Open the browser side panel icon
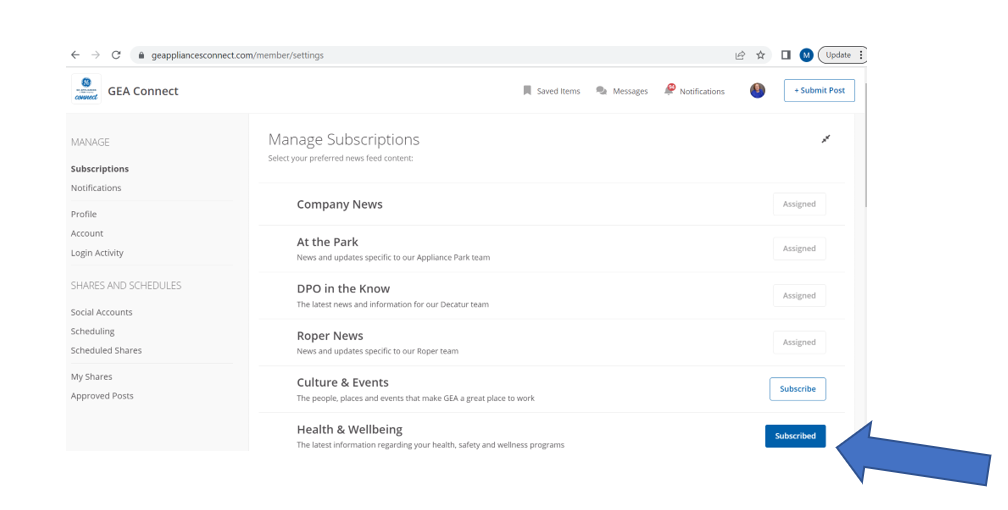This screenshot has width=1008, height=510. tap(786, 55)
